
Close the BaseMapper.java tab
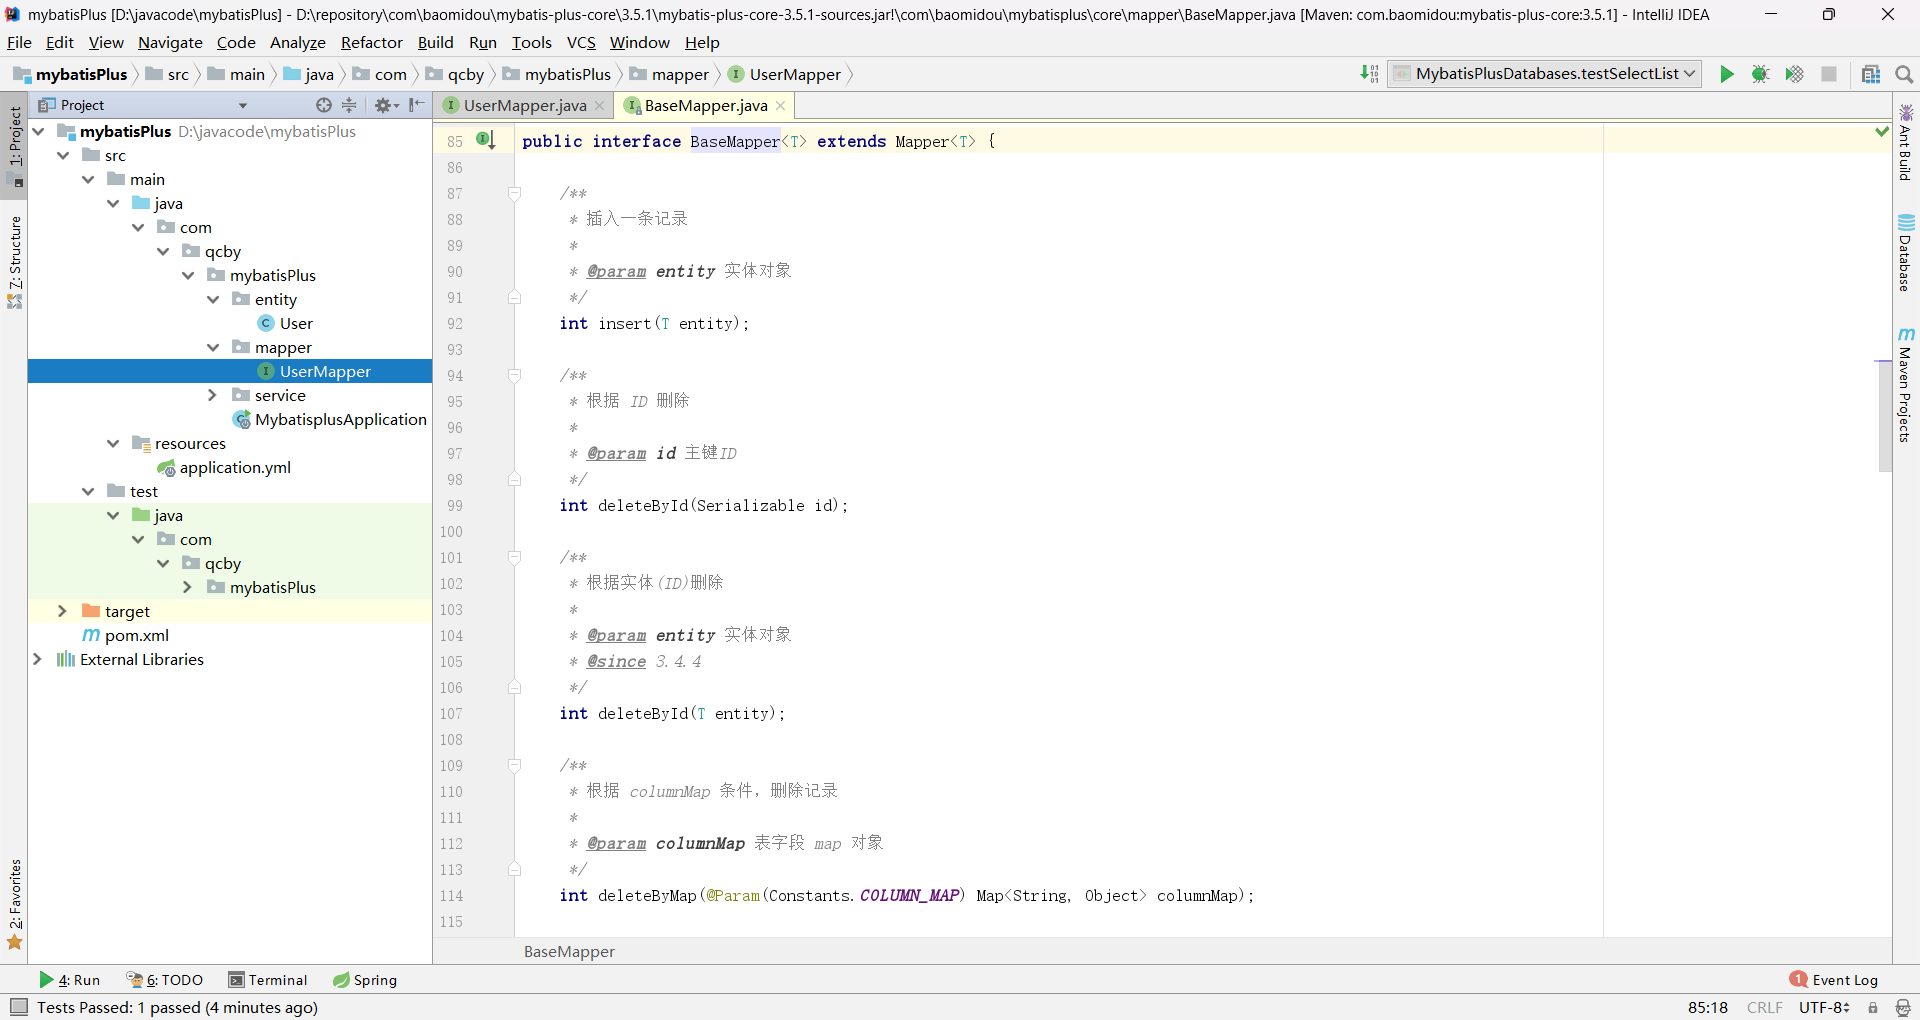(x=781, y=105)
